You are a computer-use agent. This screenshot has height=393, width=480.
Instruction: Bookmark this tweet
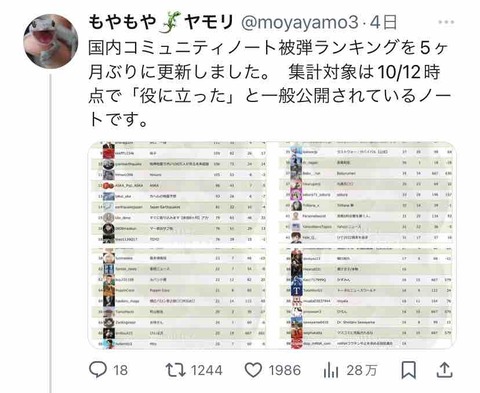tap(408, 370)
